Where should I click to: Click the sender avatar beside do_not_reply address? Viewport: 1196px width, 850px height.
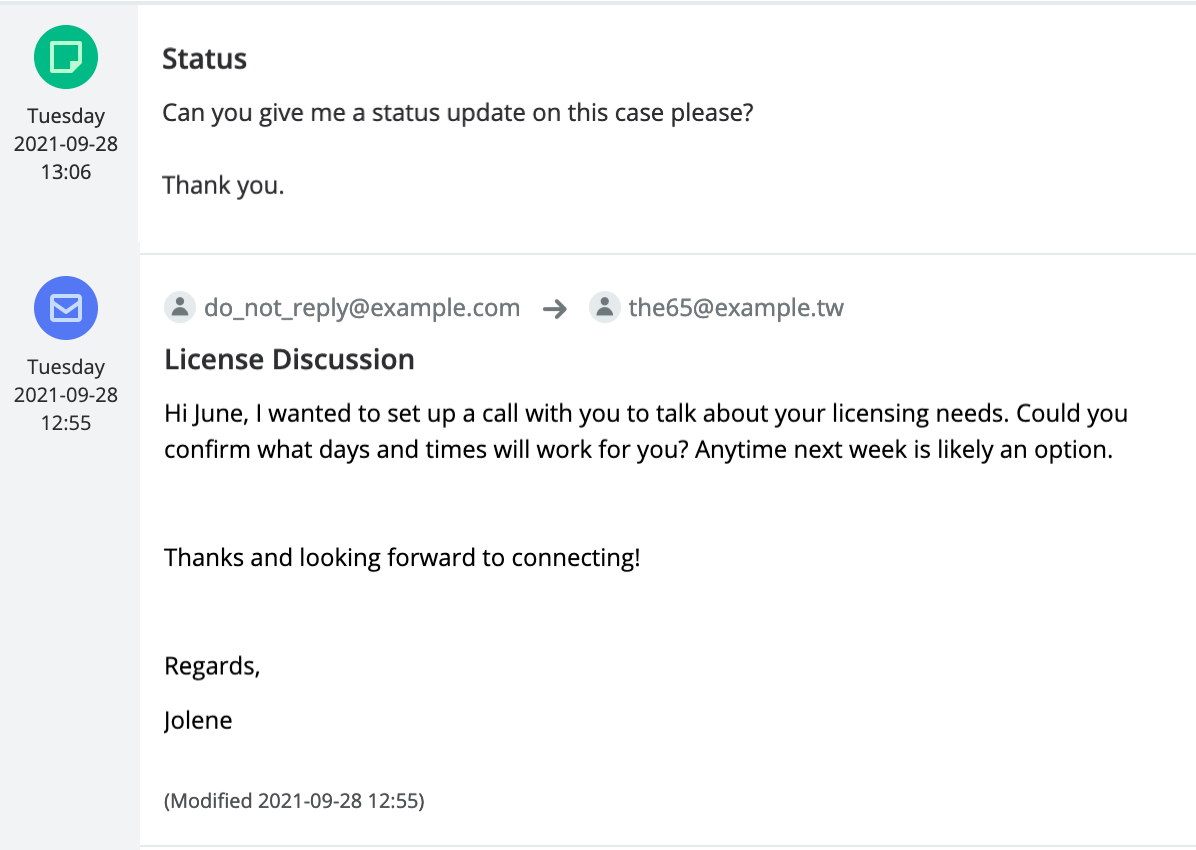pyautogui.click(x=179, y=307)
